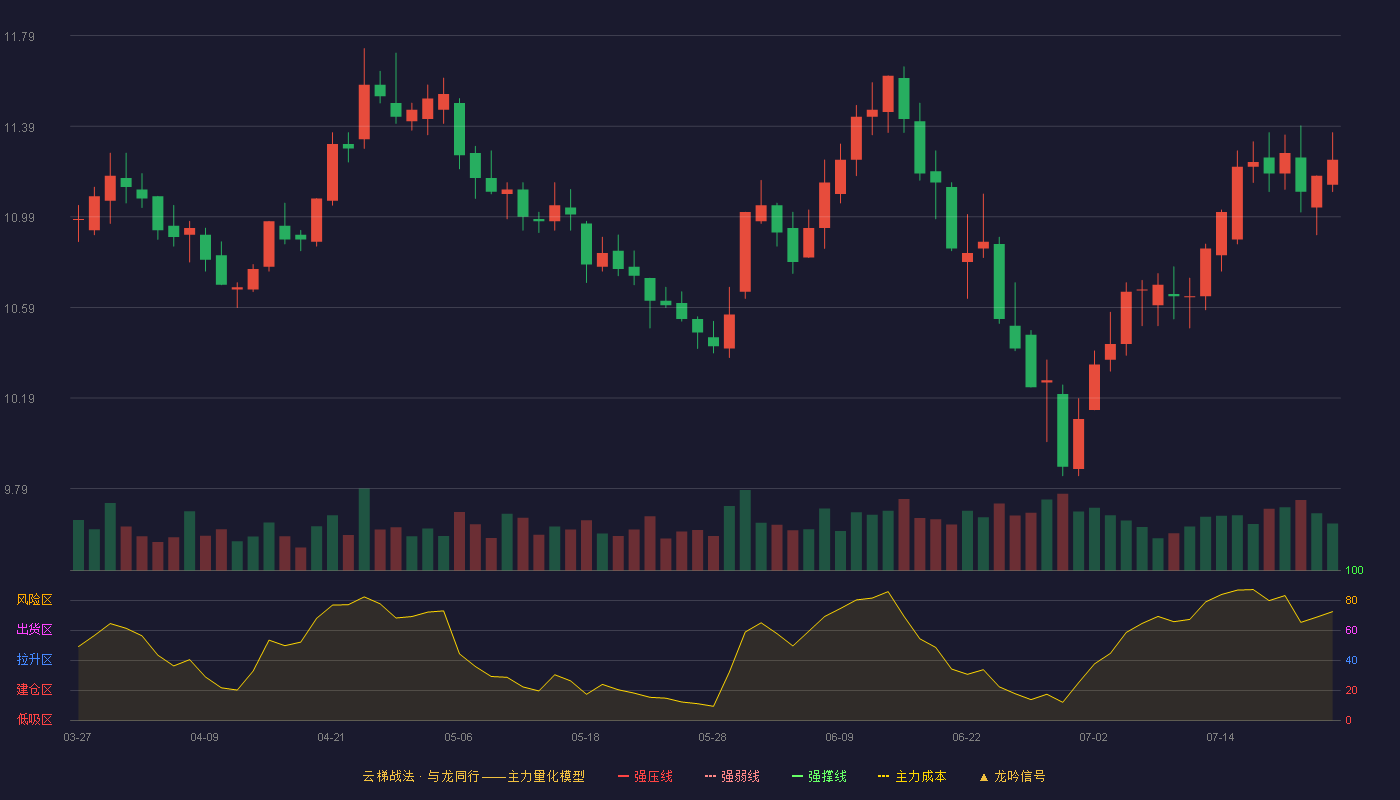This screenshot has width=1400, height=800.
Task: Click the 11.79 price axis label
Action: (x=19, y=37)
